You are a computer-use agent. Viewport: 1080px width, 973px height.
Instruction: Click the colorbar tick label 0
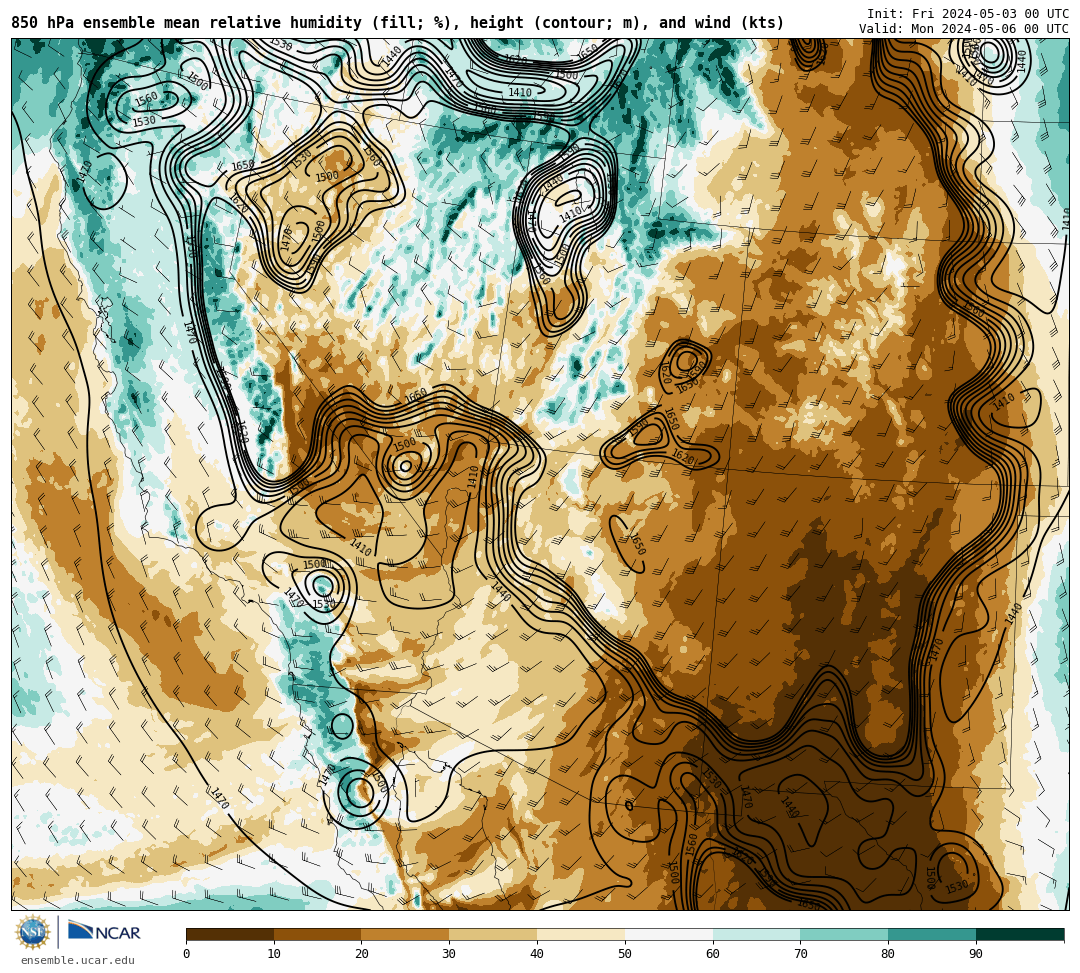point(187,954)
